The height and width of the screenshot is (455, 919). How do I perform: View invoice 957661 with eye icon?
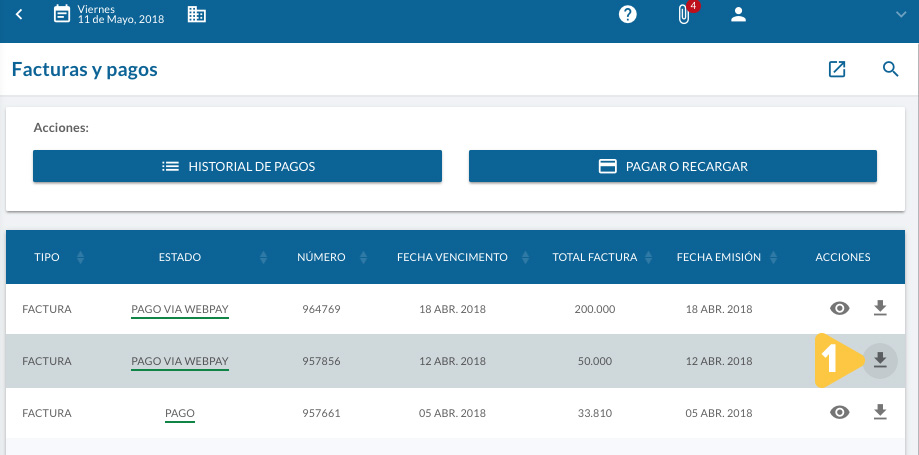(840, 413)
